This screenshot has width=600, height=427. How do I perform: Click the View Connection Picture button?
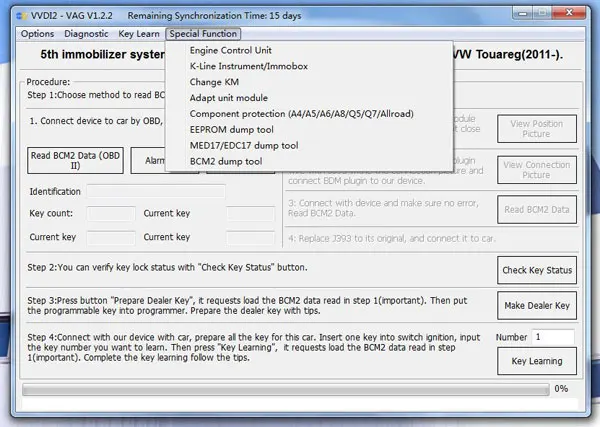point(537,169)
